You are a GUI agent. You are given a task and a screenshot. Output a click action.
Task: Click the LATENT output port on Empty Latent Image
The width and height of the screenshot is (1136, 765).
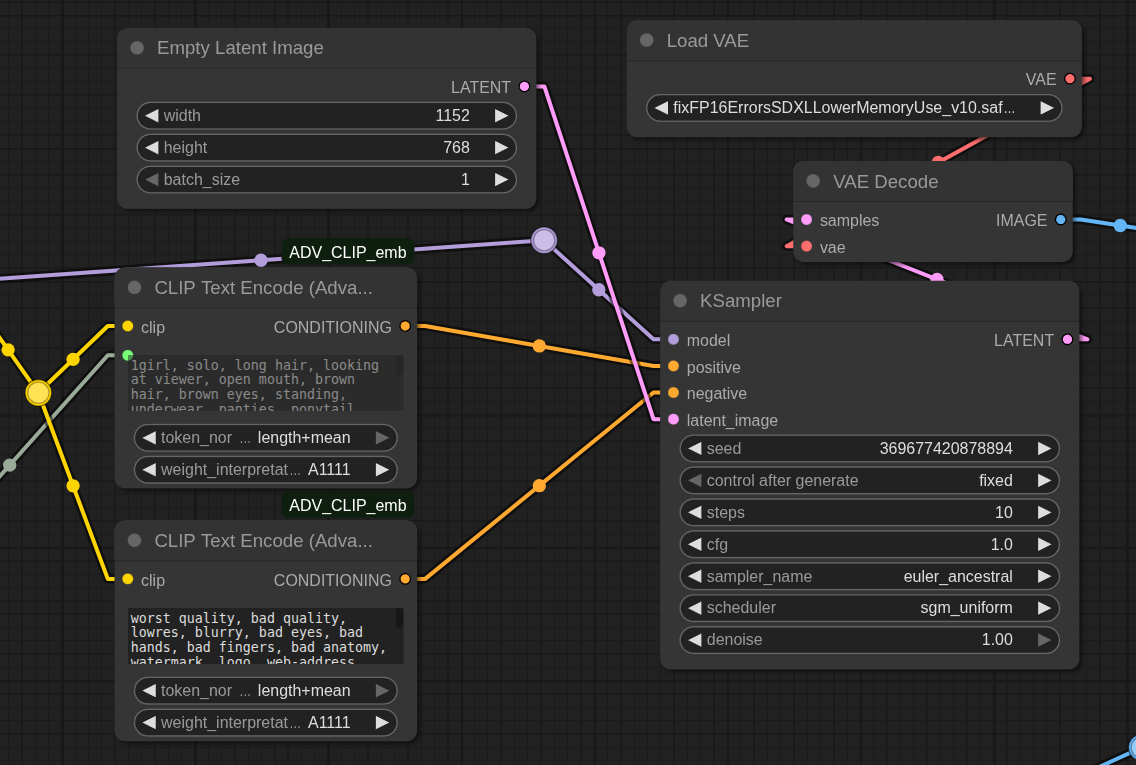click(x=524, y=87)
